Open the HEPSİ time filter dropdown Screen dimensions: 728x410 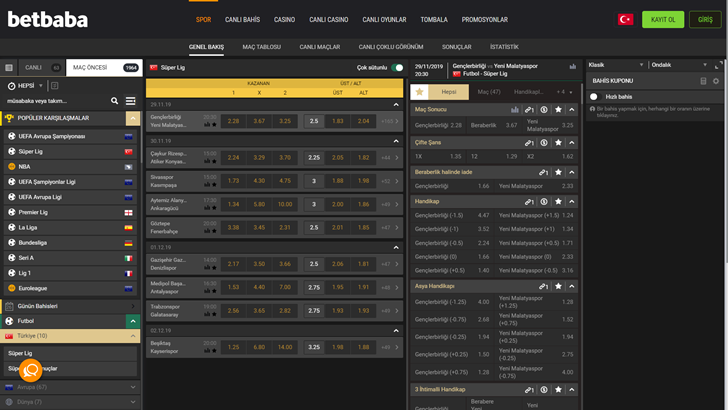click(25, 85)
